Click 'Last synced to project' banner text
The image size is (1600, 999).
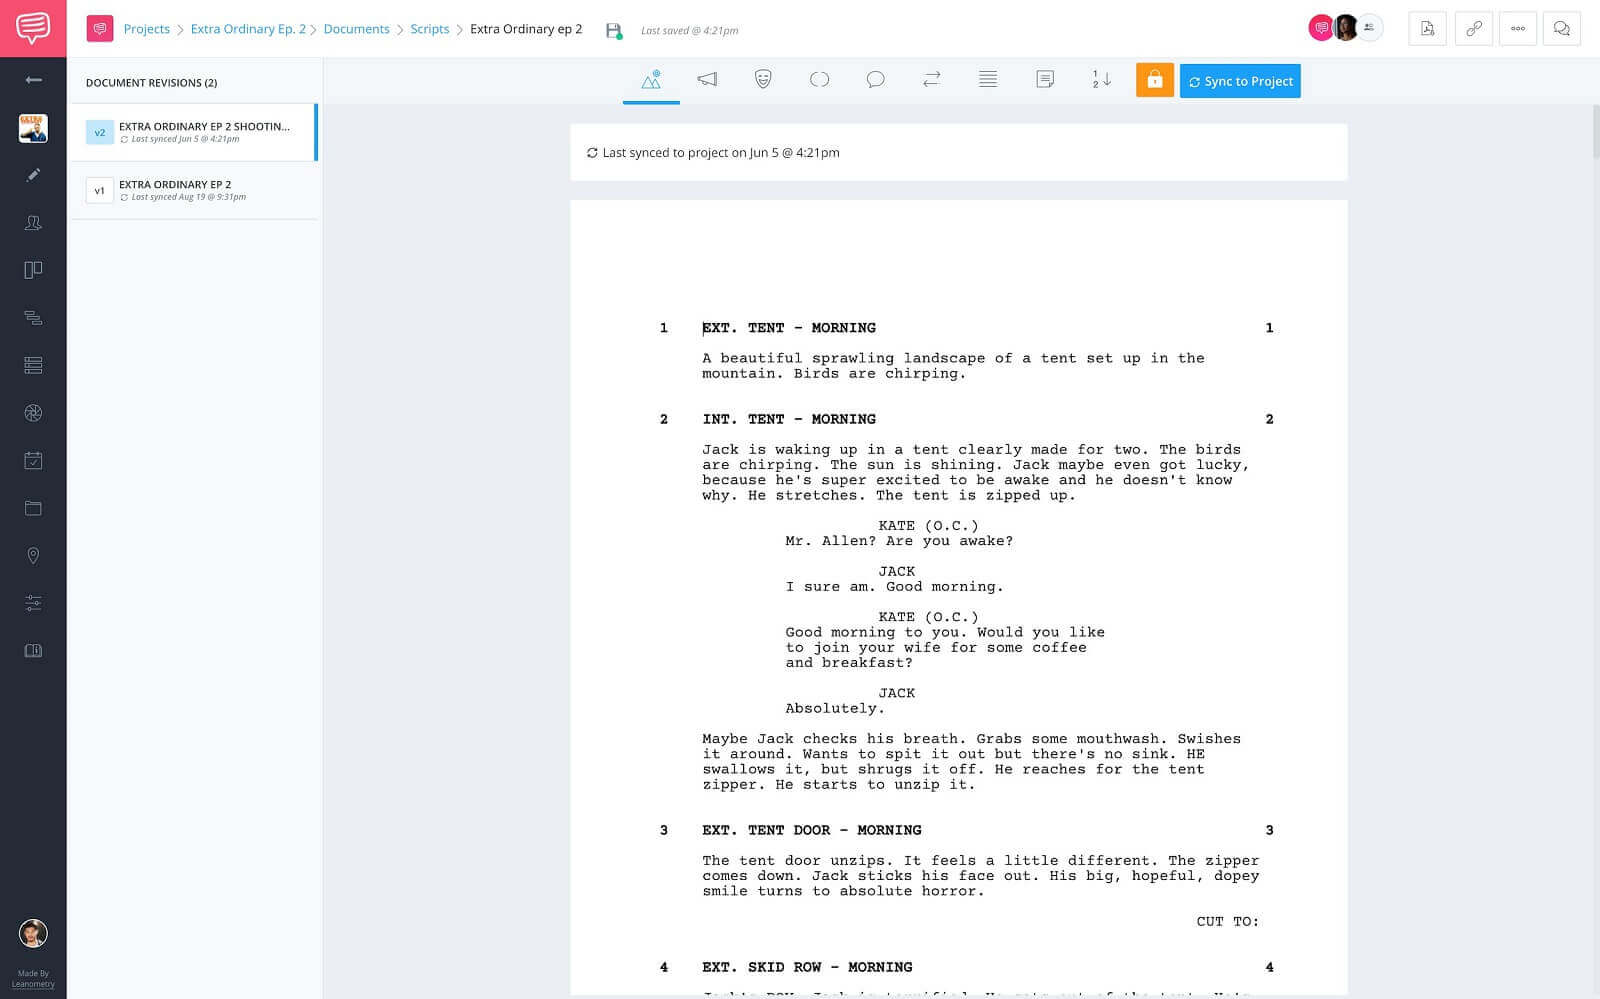720,153
